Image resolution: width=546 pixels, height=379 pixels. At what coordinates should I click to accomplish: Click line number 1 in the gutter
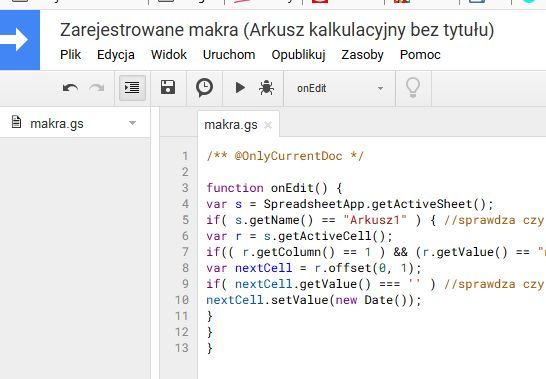[x=185, y=156]
